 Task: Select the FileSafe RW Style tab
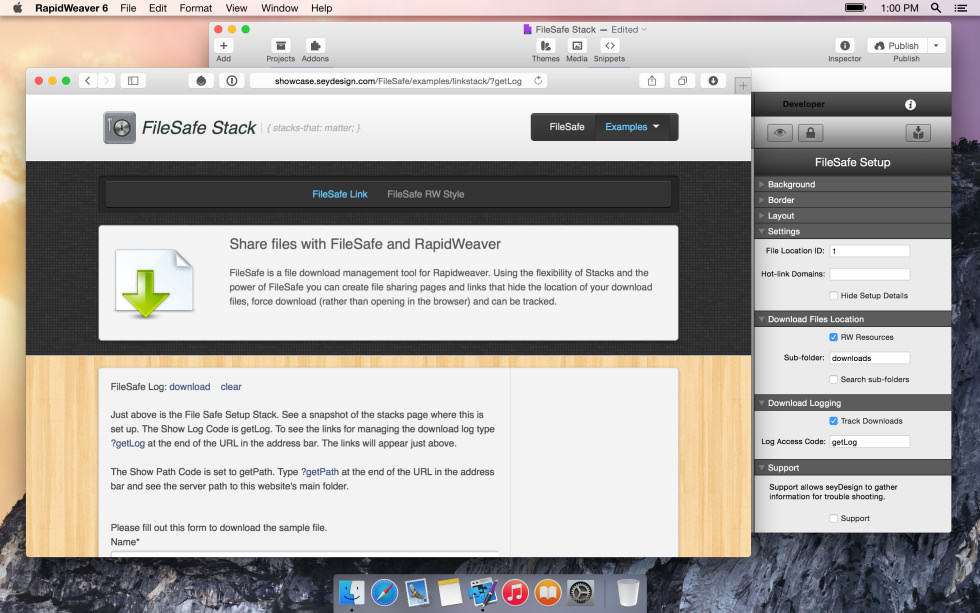click(x=426, y=194)
